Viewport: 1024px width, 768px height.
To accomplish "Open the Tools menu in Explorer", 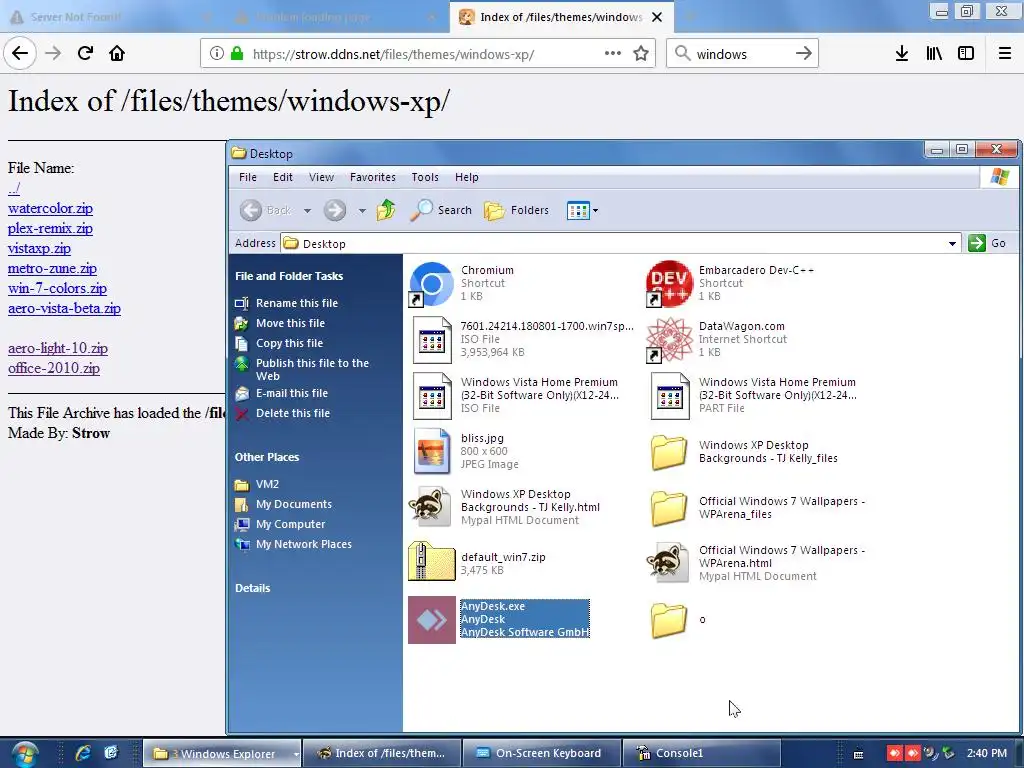I will coord(424,177).
